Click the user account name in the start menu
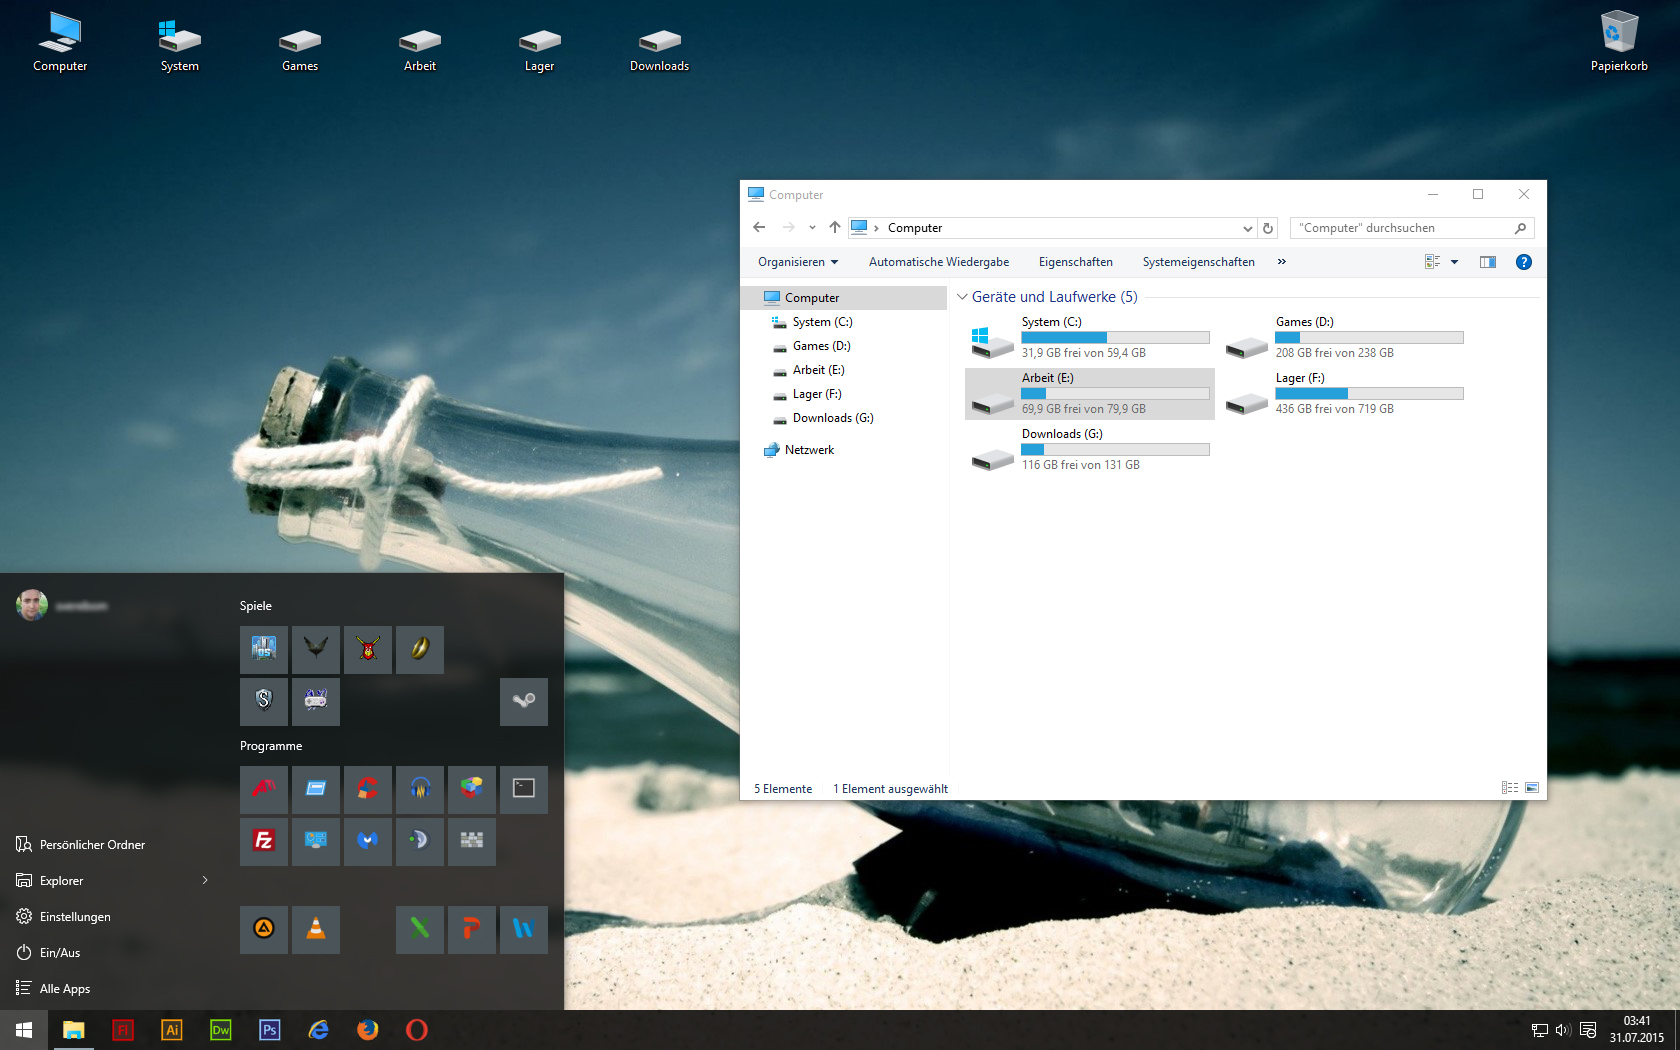The height and width of the screenshot is (1050, 1680). pyautogui.click(x=82, y=606)
